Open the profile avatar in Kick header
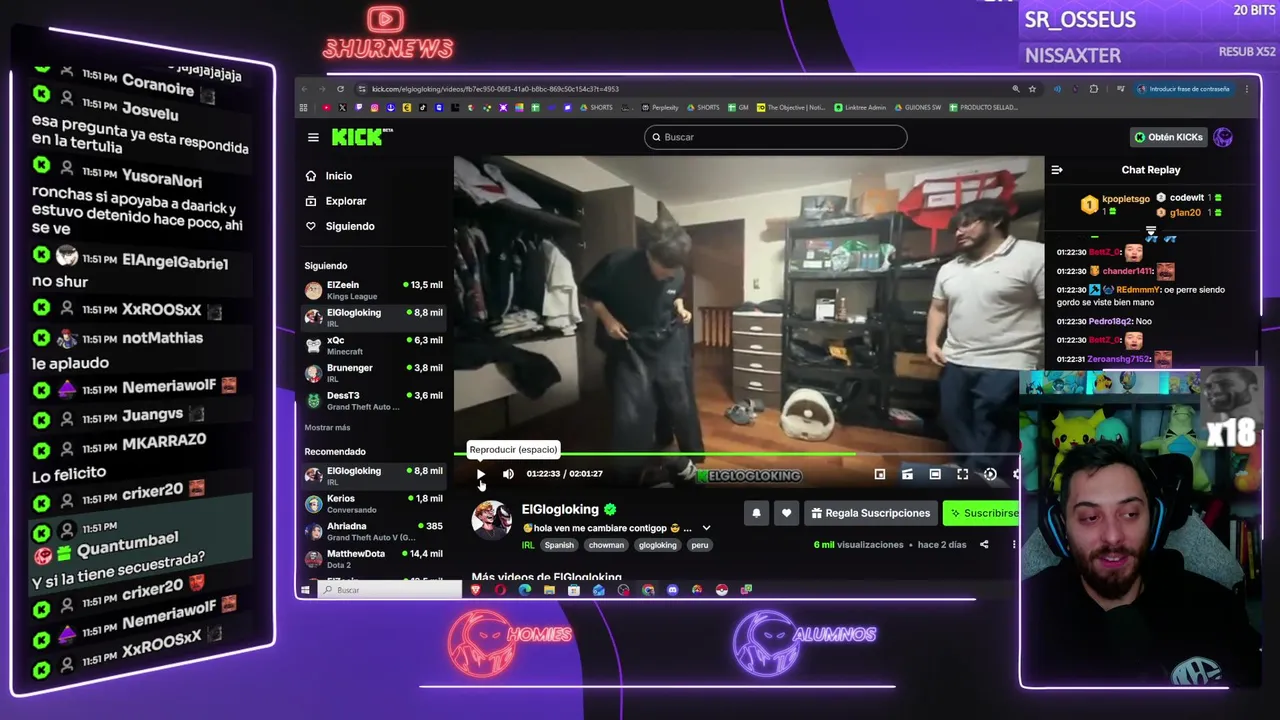1280x720 pixels. point(1223,137)
